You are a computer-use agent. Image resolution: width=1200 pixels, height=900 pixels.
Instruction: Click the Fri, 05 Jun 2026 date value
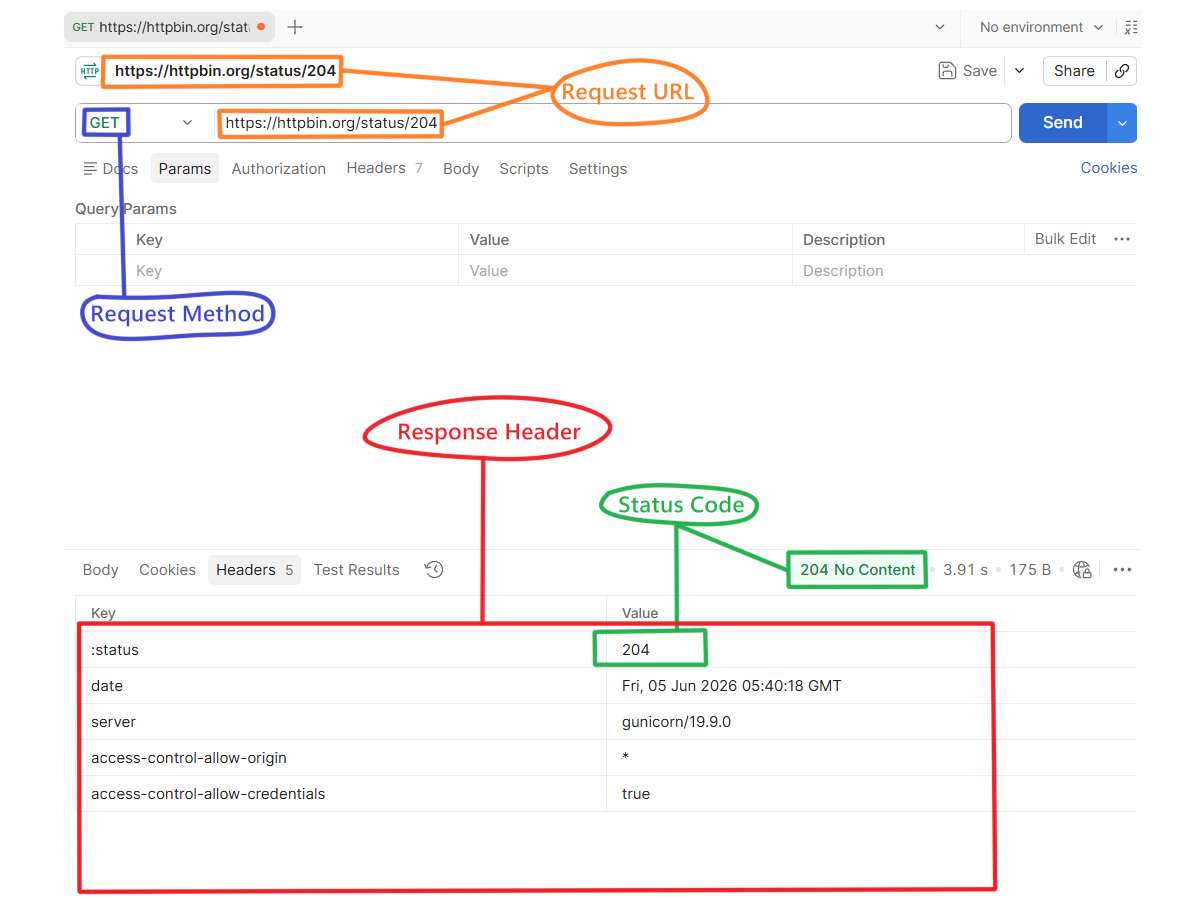(x=732, y=686)
